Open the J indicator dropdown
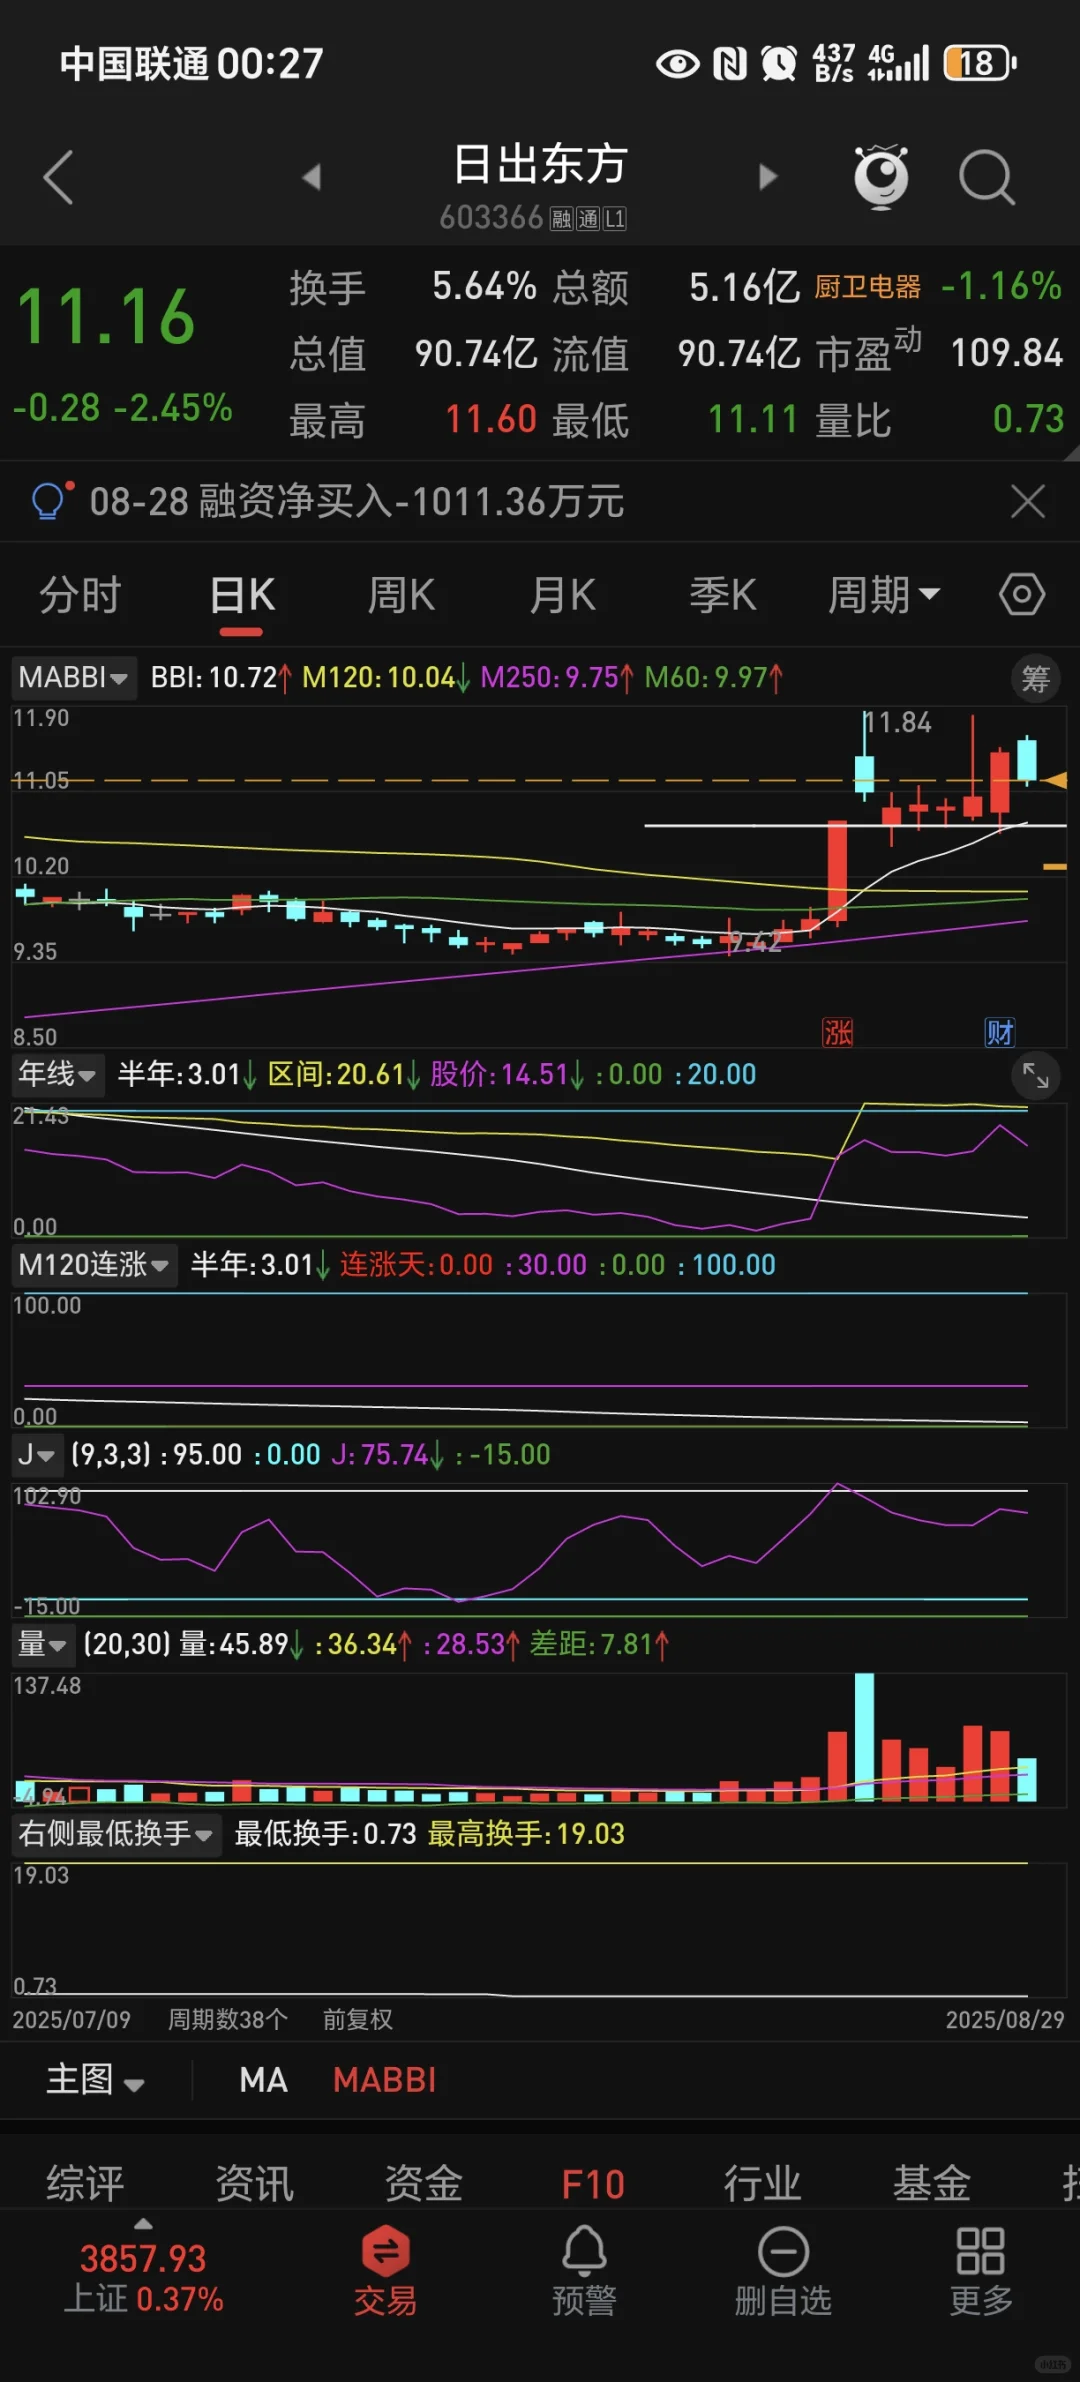The image size is (1080, 2382). [x=37, y=1454]
